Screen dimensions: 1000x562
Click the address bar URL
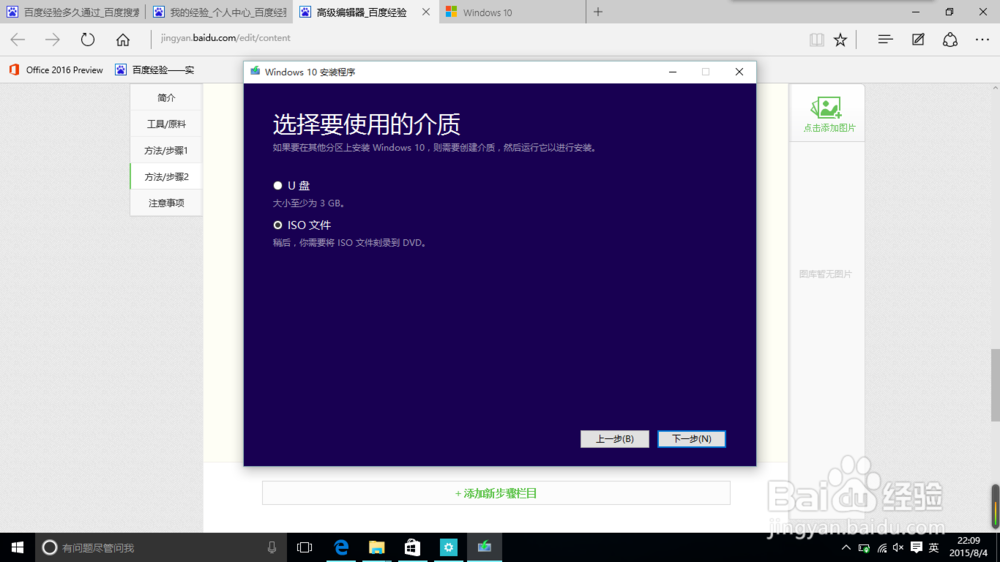[225, 38]
